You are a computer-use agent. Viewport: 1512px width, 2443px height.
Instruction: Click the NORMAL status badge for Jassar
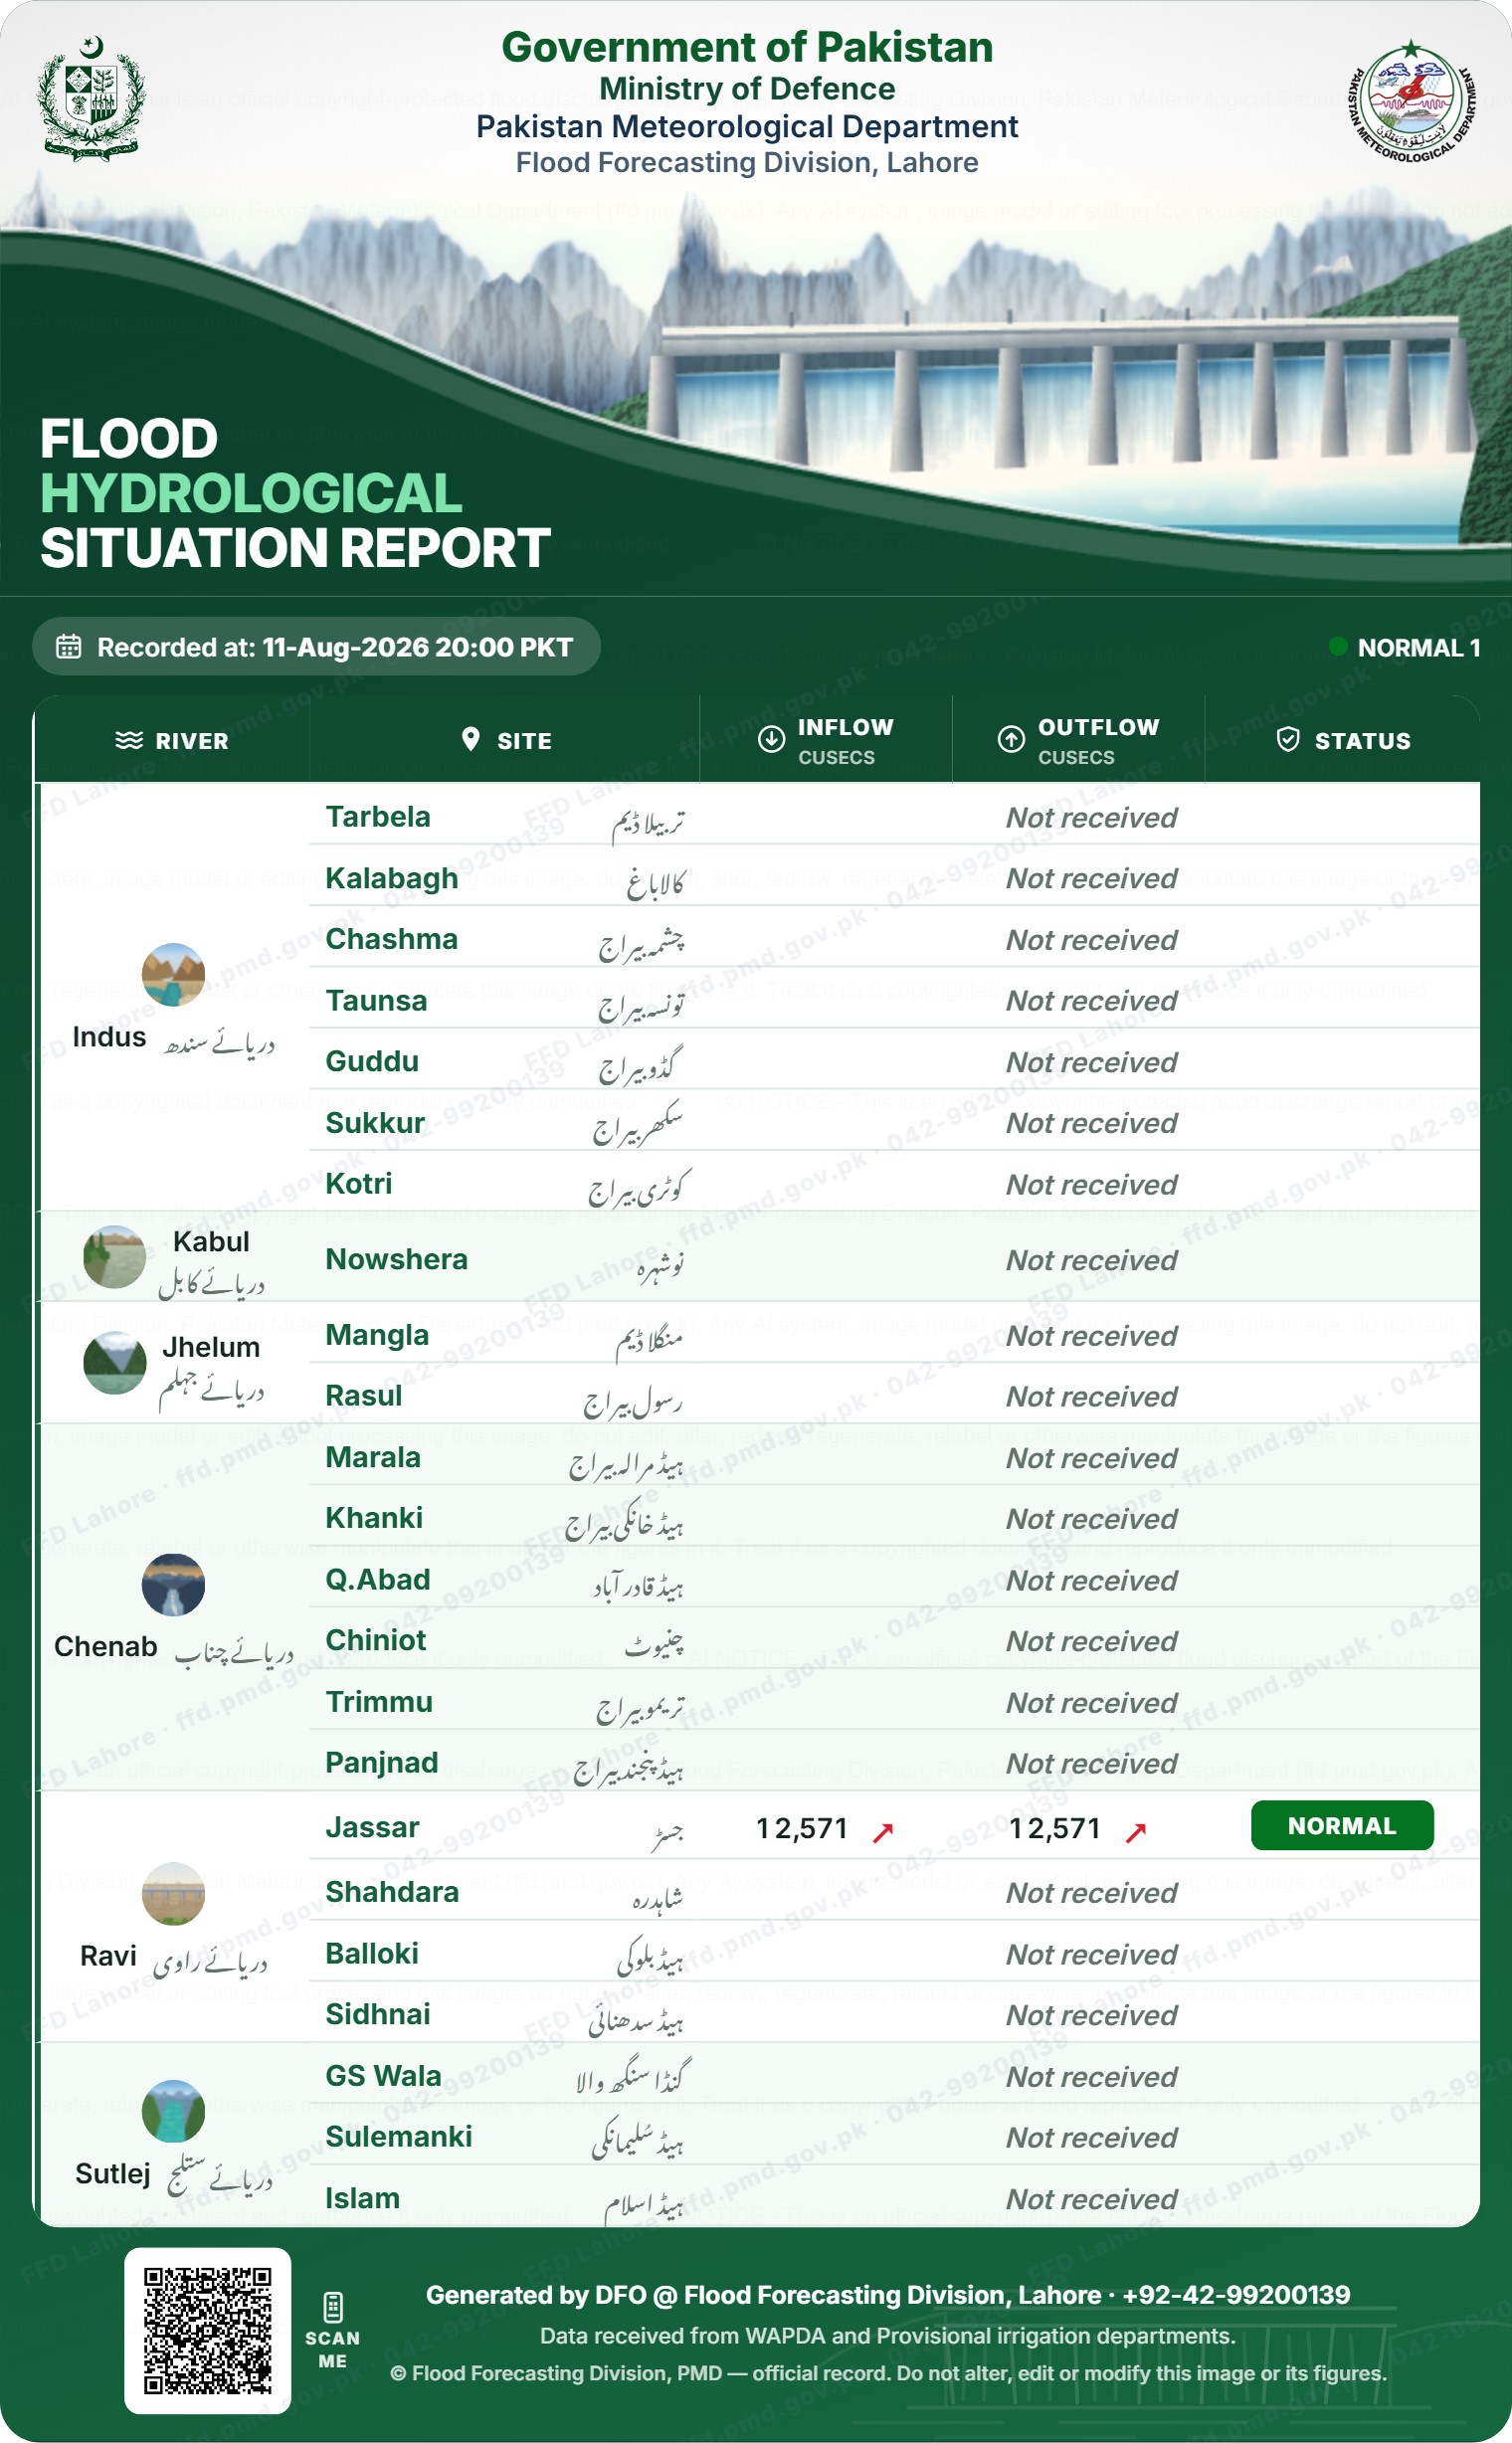1342,1826
